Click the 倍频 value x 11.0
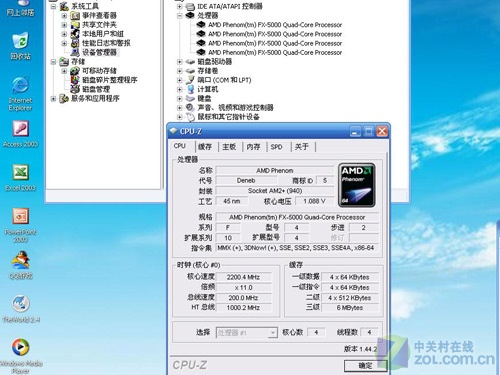The height and width of the screenshot is (375, 500). 243,287
